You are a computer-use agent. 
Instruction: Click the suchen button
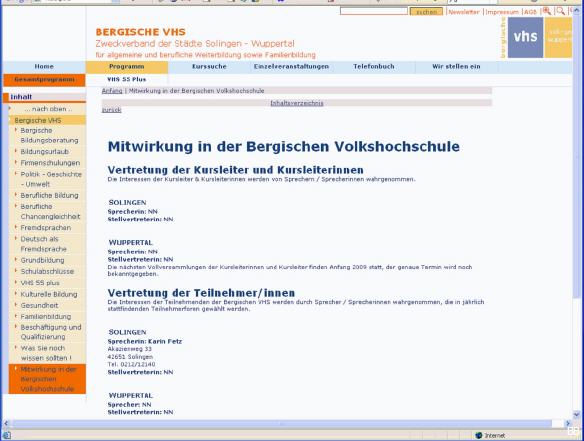point(426,12)
